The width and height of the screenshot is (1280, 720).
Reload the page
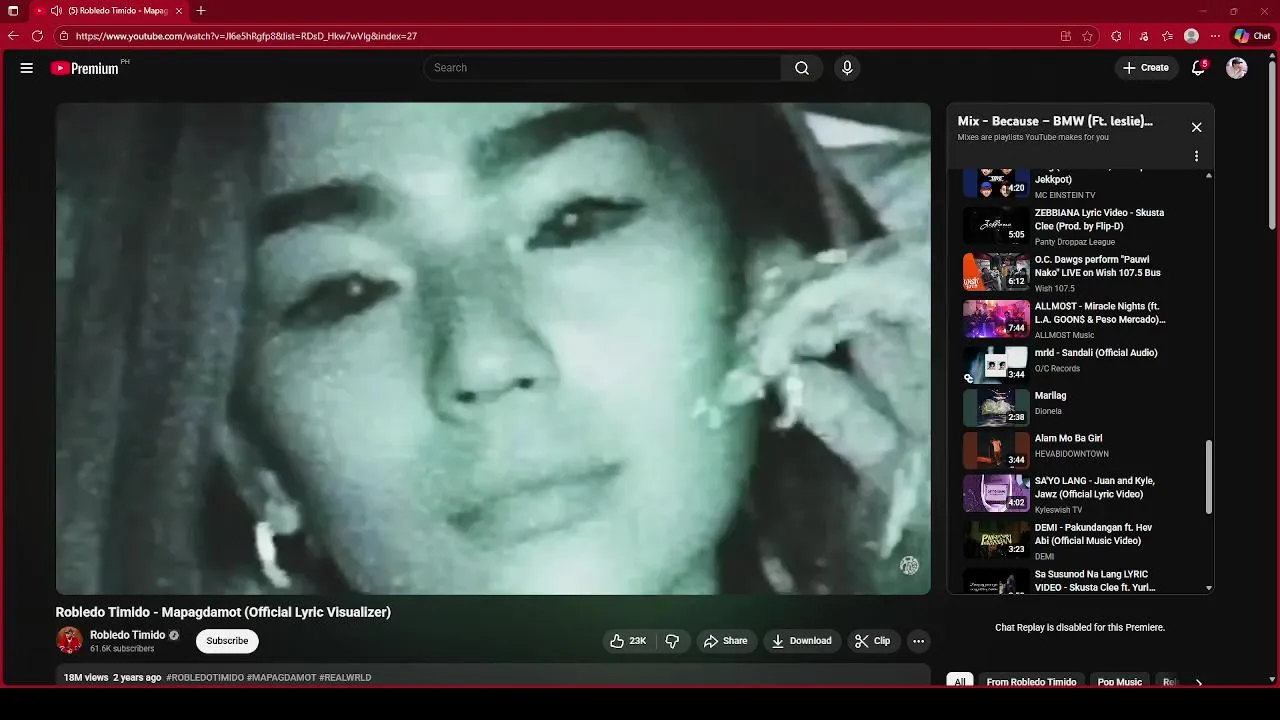[x=37, y=36]
